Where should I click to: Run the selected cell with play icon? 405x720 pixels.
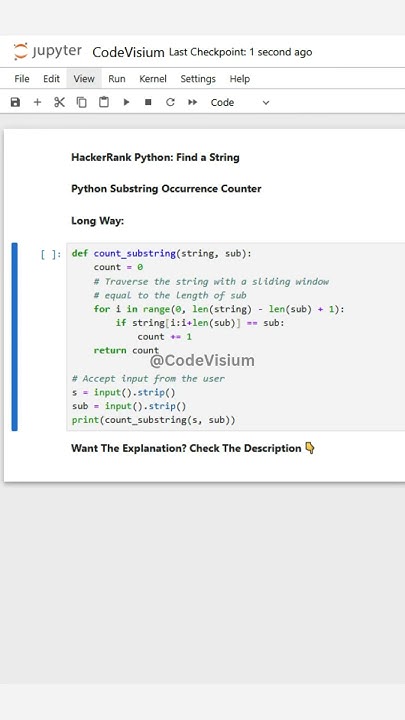pyautogui.click(x=126, y=102)
